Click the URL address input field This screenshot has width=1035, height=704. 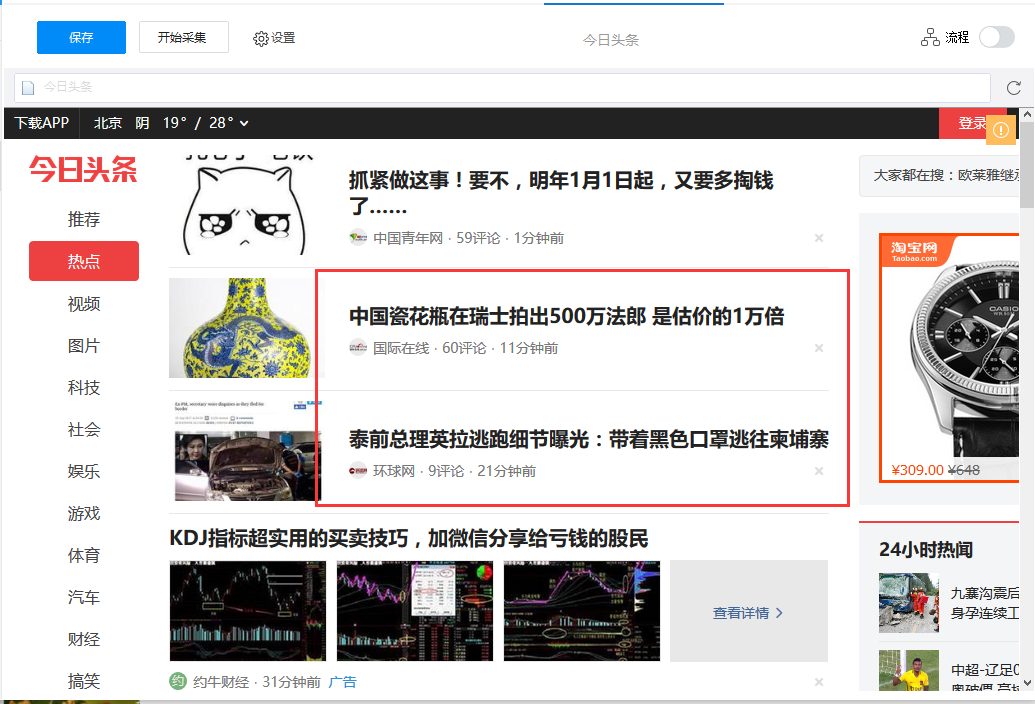pyautogui.click(x=502, y=87)
